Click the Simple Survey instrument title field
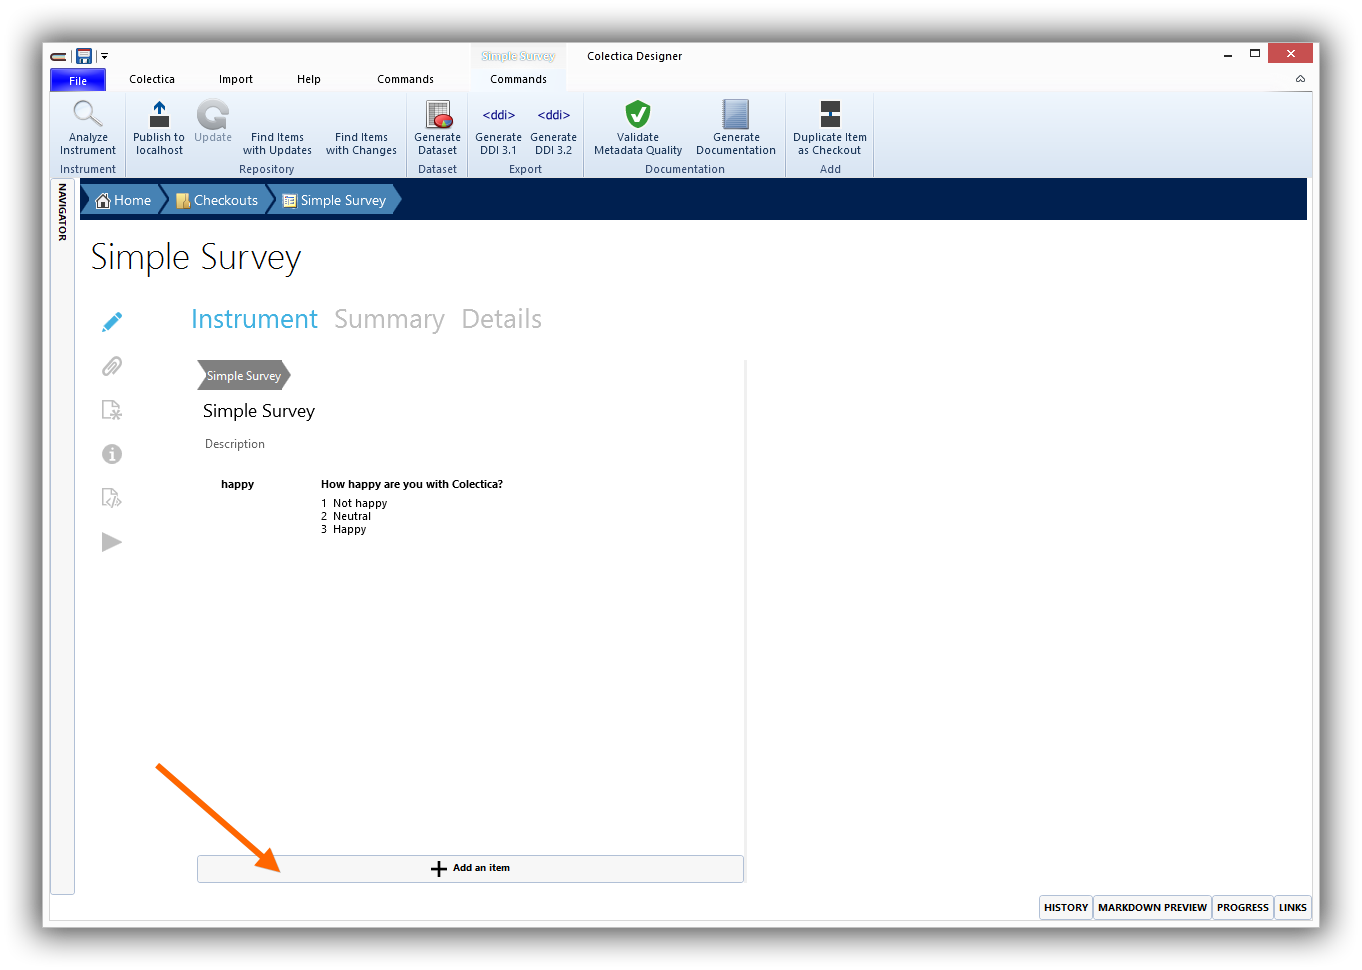 click(x=259, y=411)
